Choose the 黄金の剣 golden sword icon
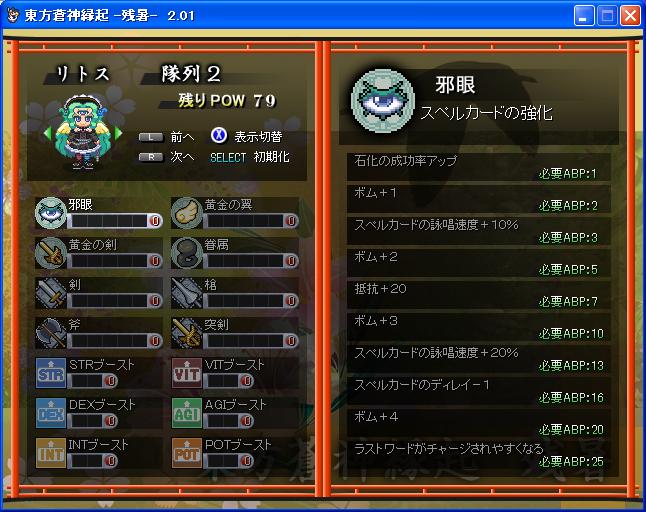 51,252
